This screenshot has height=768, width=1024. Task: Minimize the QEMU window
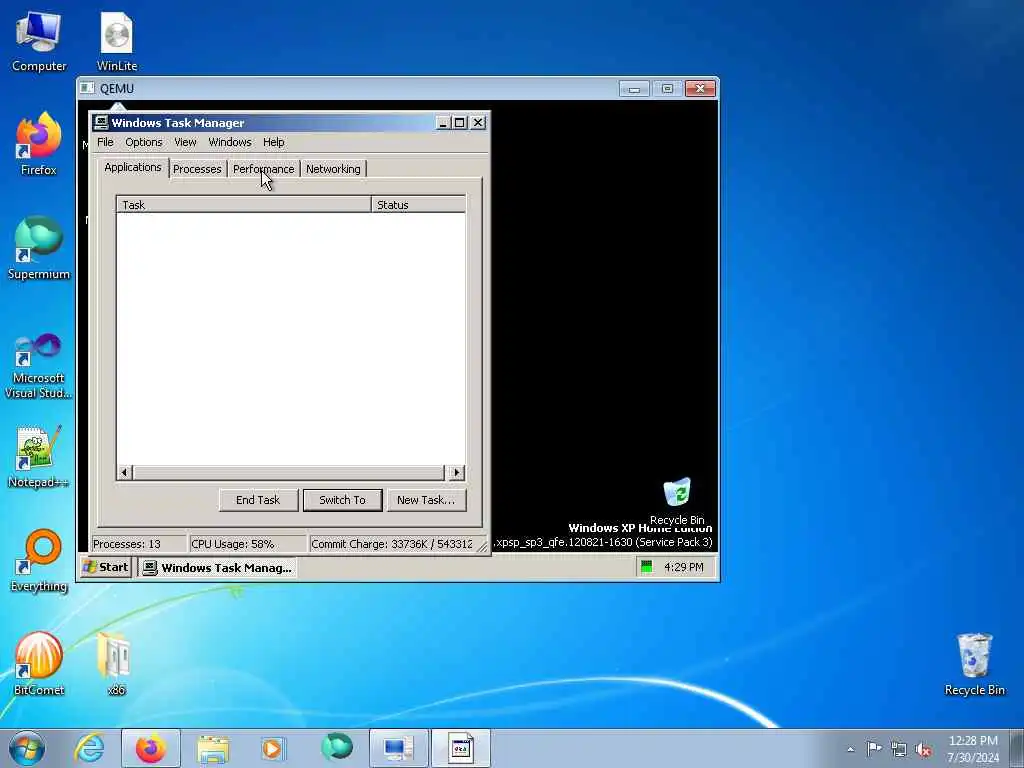coord(634,88)
